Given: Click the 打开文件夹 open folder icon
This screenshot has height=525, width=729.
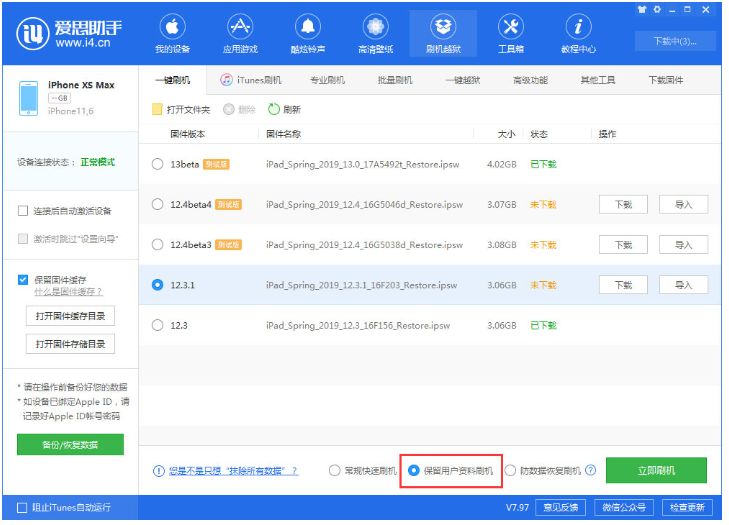Looking at the screenshot, I should pos(157,110).
